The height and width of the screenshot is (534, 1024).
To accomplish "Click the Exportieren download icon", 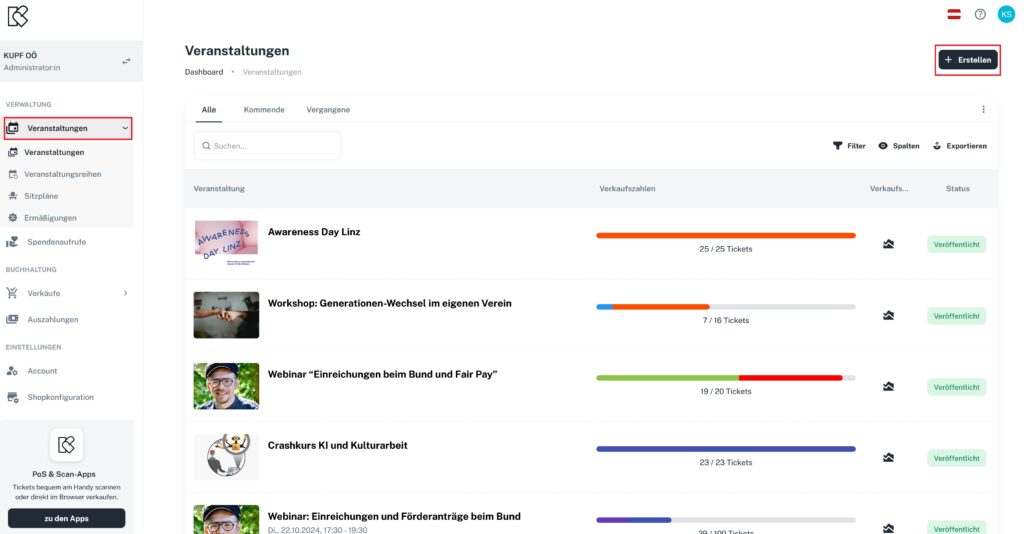I will 937,146.
